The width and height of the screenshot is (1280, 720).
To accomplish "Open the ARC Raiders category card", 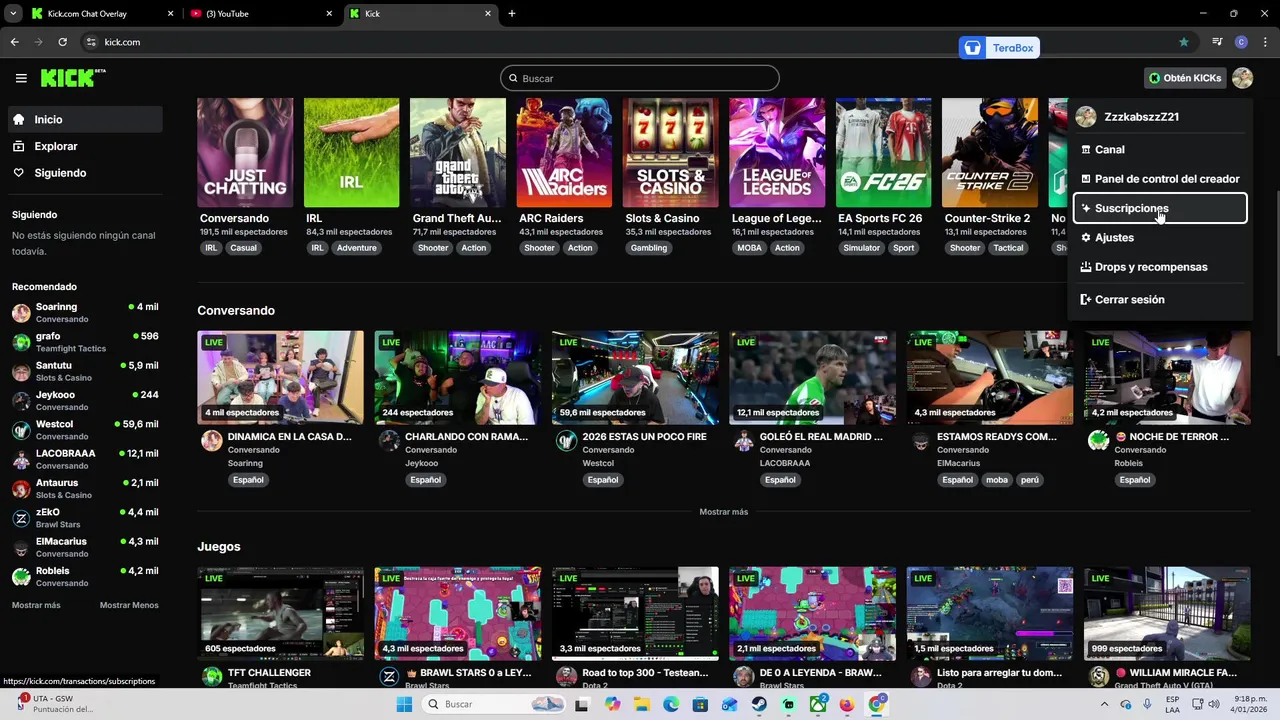I will point(564,152).
